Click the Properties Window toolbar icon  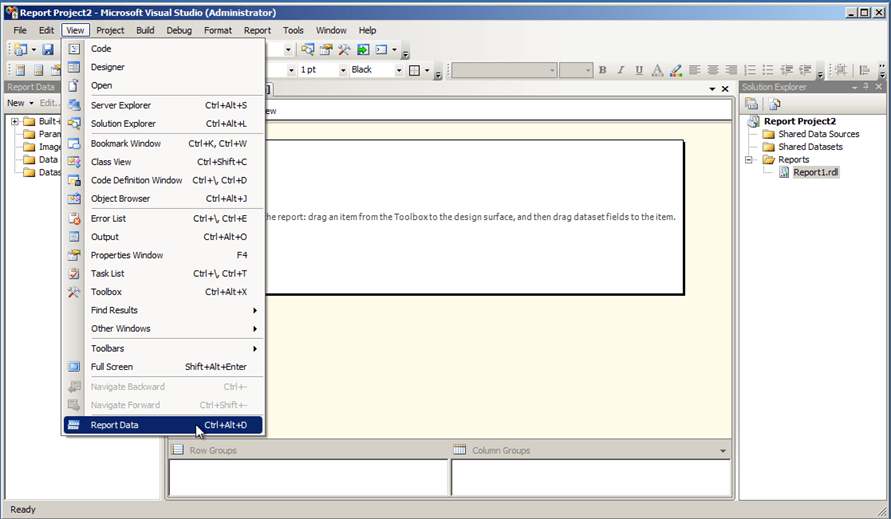click(326, 50)
